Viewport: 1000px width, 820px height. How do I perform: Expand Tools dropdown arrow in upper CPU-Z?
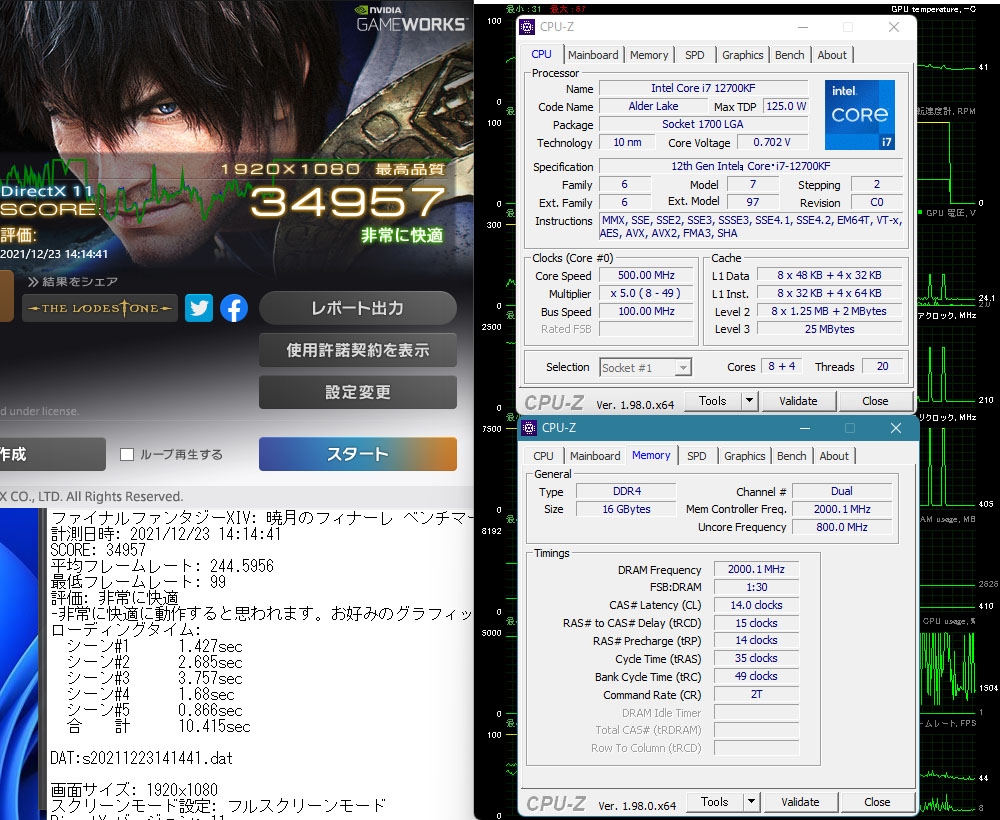749,401
